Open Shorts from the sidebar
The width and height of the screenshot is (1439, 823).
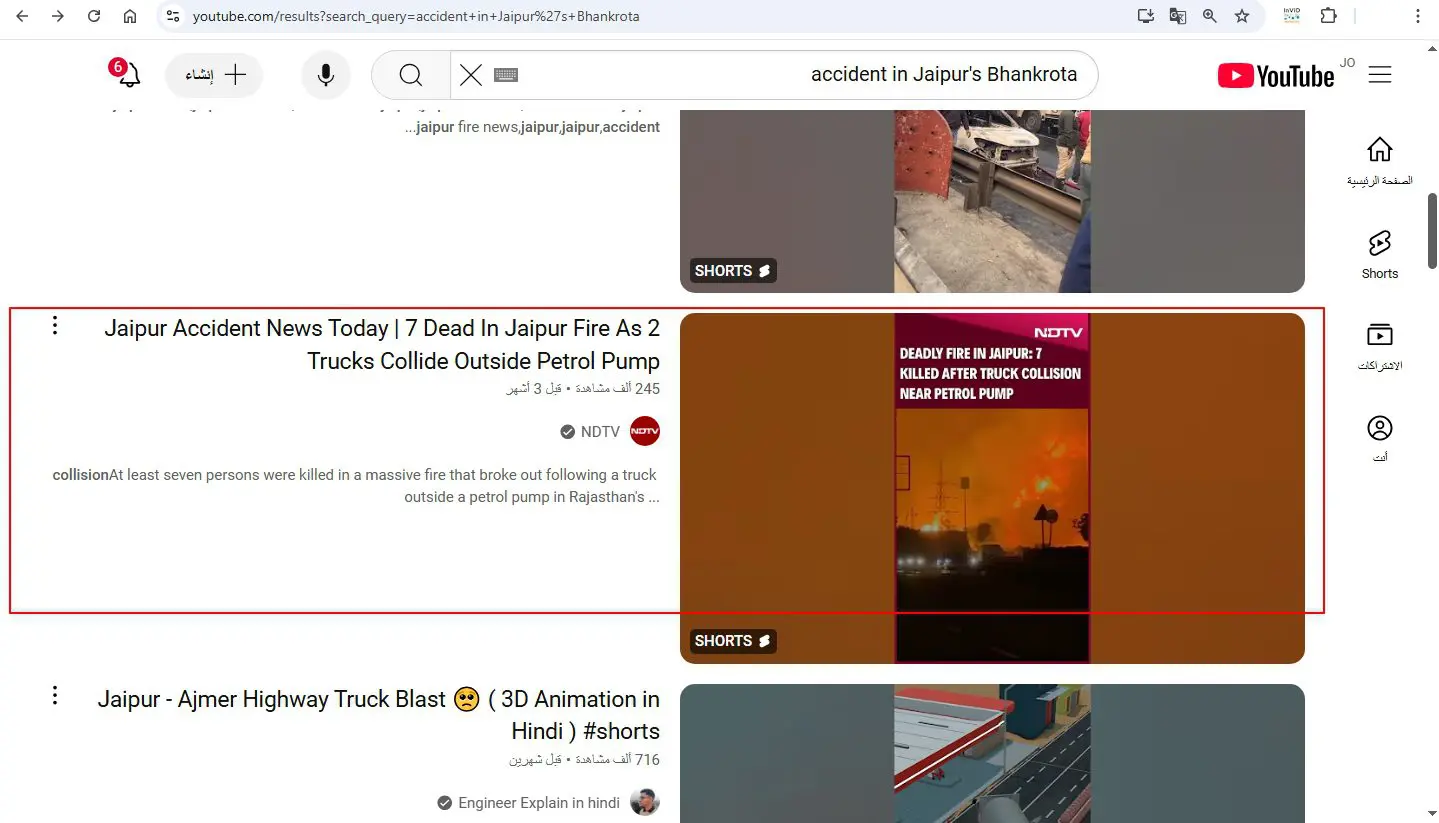pos(1380,254)
